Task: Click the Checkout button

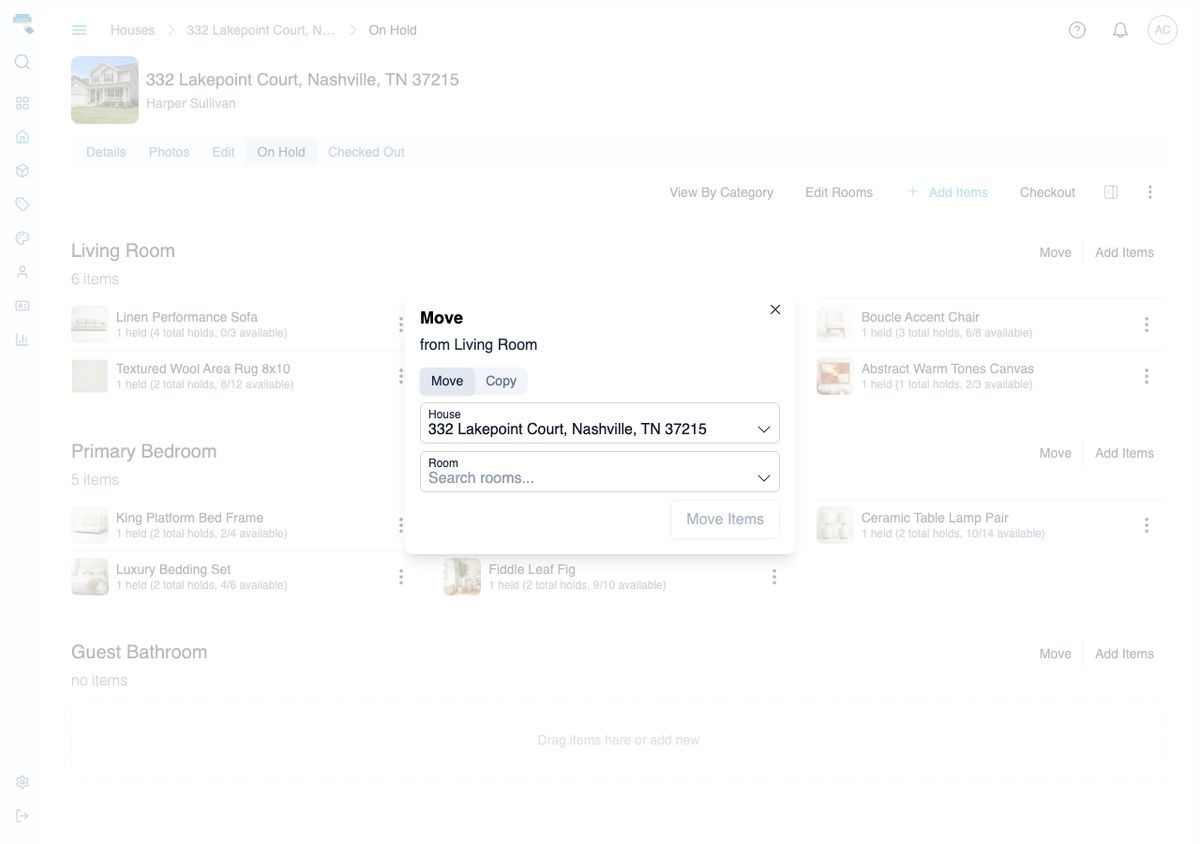Action: pyautogui.click(x=1047, y=192)
